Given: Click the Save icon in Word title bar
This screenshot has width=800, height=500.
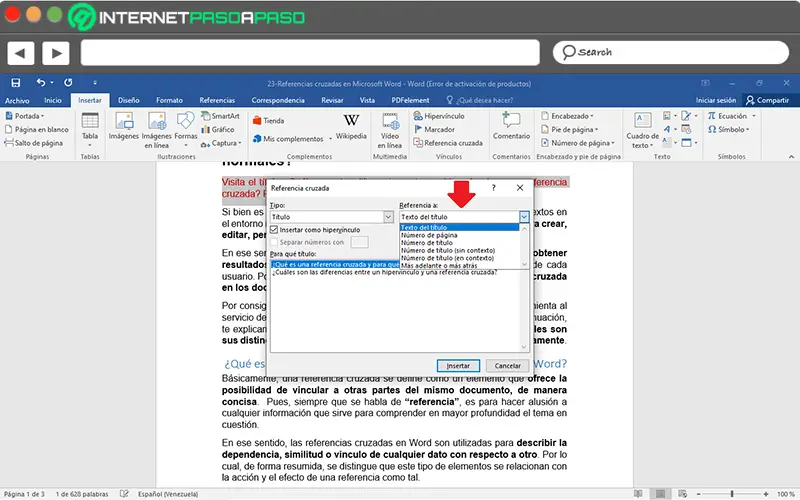Looking at the screenshot, I should pyautogui.click(x=16, y=83).
